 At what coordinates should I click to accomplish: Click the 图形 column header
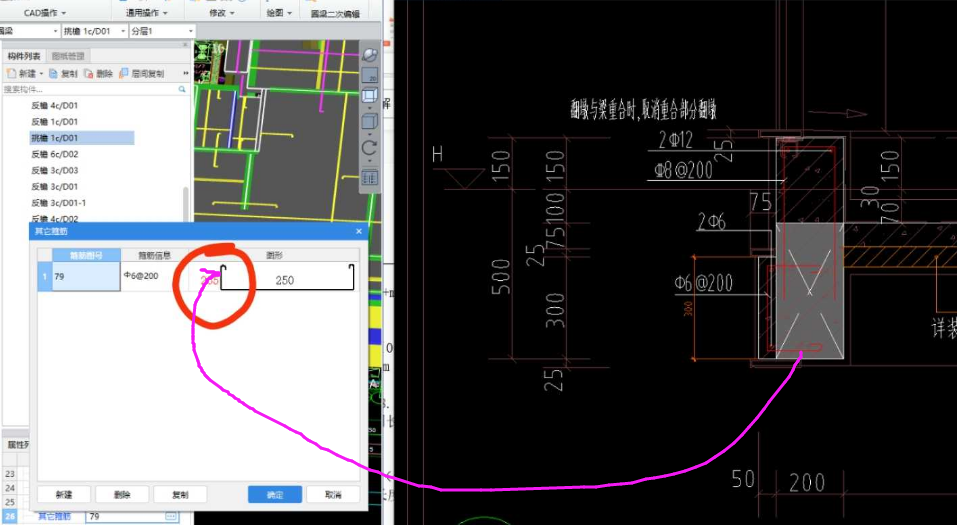point(274,255)
